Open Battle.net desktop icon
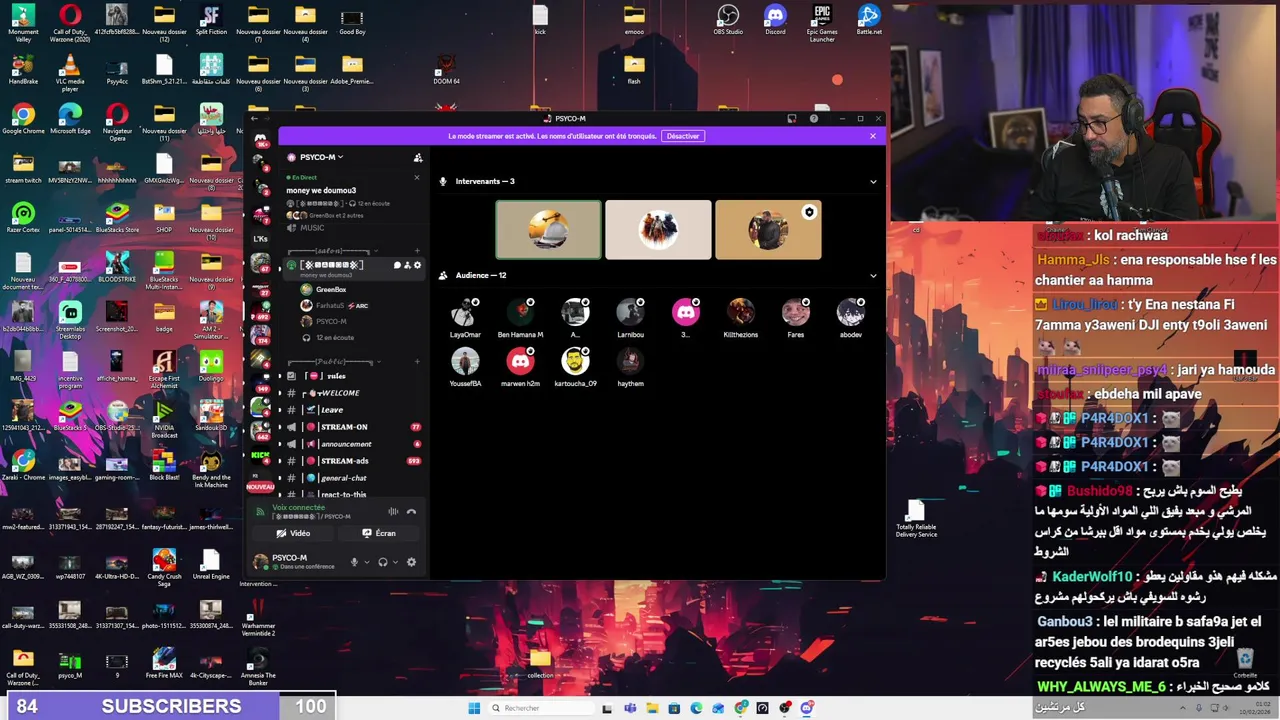Image resolution: width=1280 pixels, height=720 pixels. tap(869, 20)
